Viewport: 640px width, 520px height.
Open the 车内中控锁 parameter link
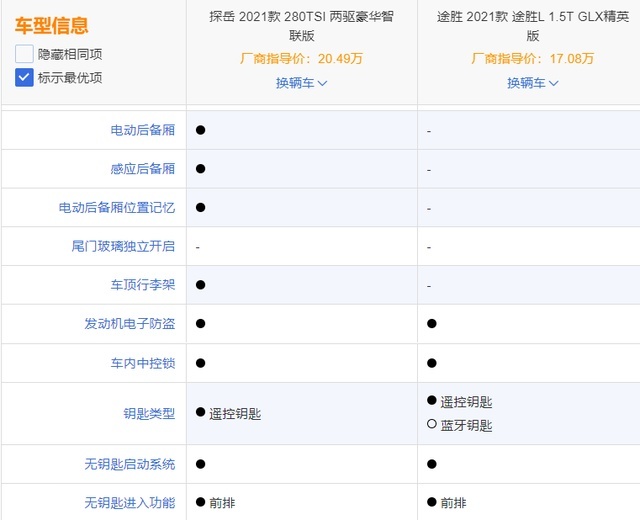pyautogui.click(x=142, y=363)
